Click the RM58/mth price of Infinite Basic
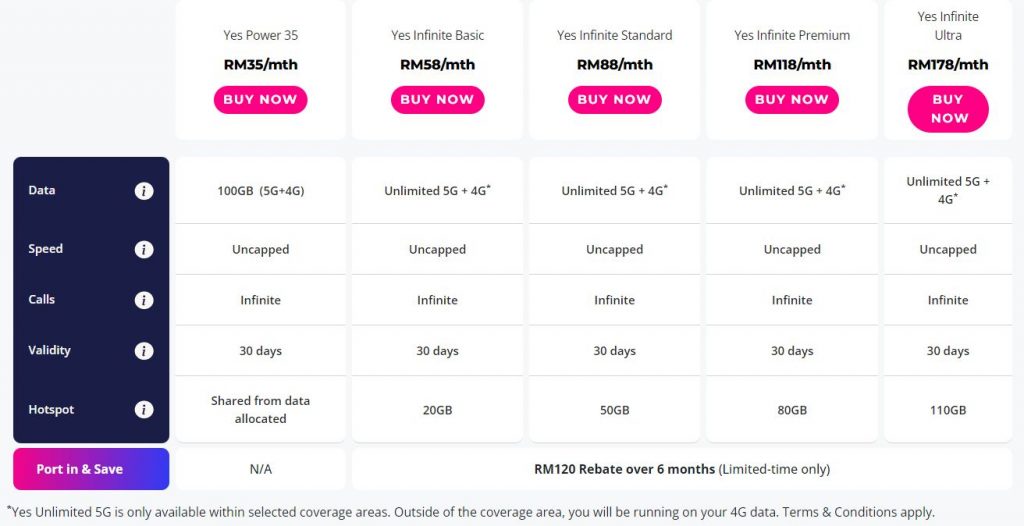Image resolution: width=1024 pixels, height=526 pixels. pos(438,65)
